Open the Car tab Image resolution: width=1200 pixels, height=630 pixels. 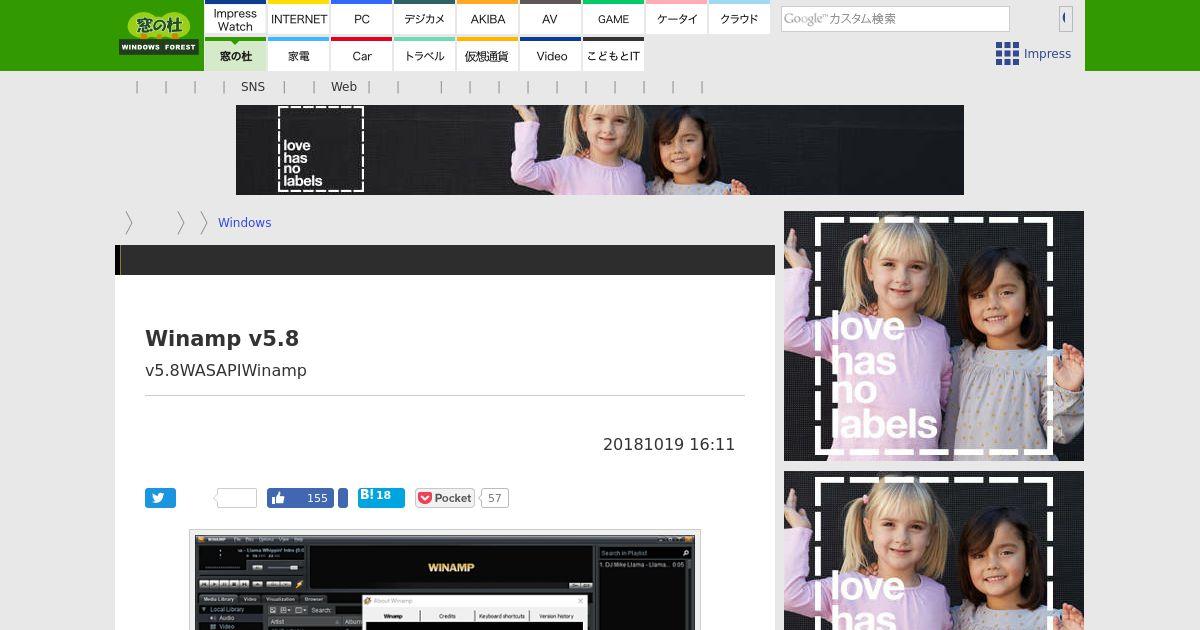[362, 55]
